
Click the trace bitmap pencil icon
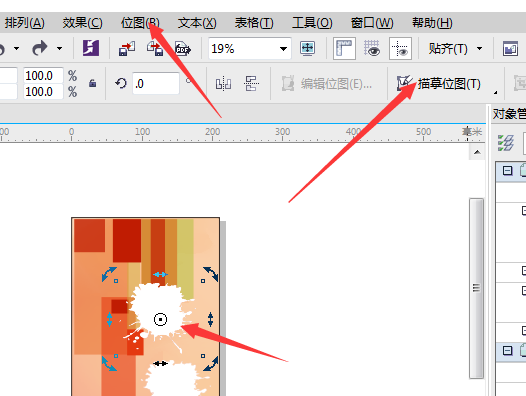pos(405,83)
